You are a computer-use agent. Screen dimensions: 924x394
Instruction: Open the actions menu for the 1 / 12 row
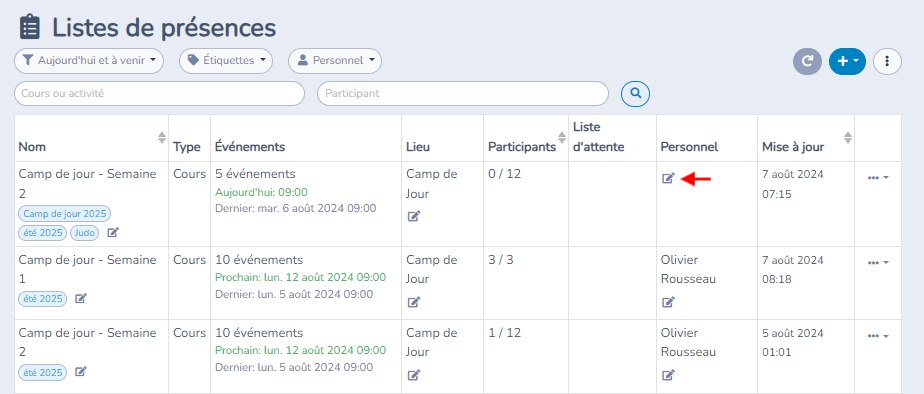pos(877,336)
